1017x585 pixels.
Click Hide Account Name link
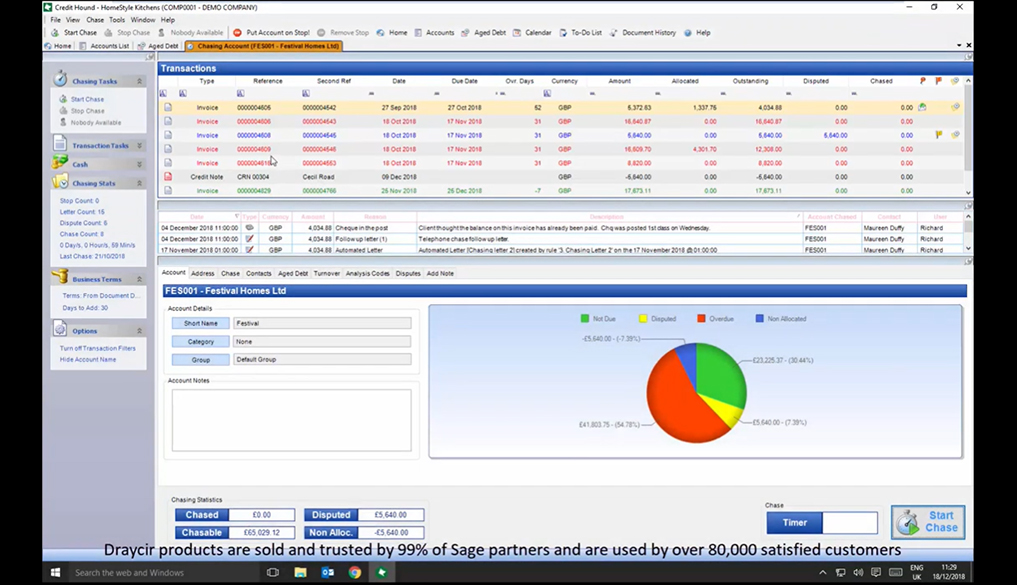click(88, 359)
